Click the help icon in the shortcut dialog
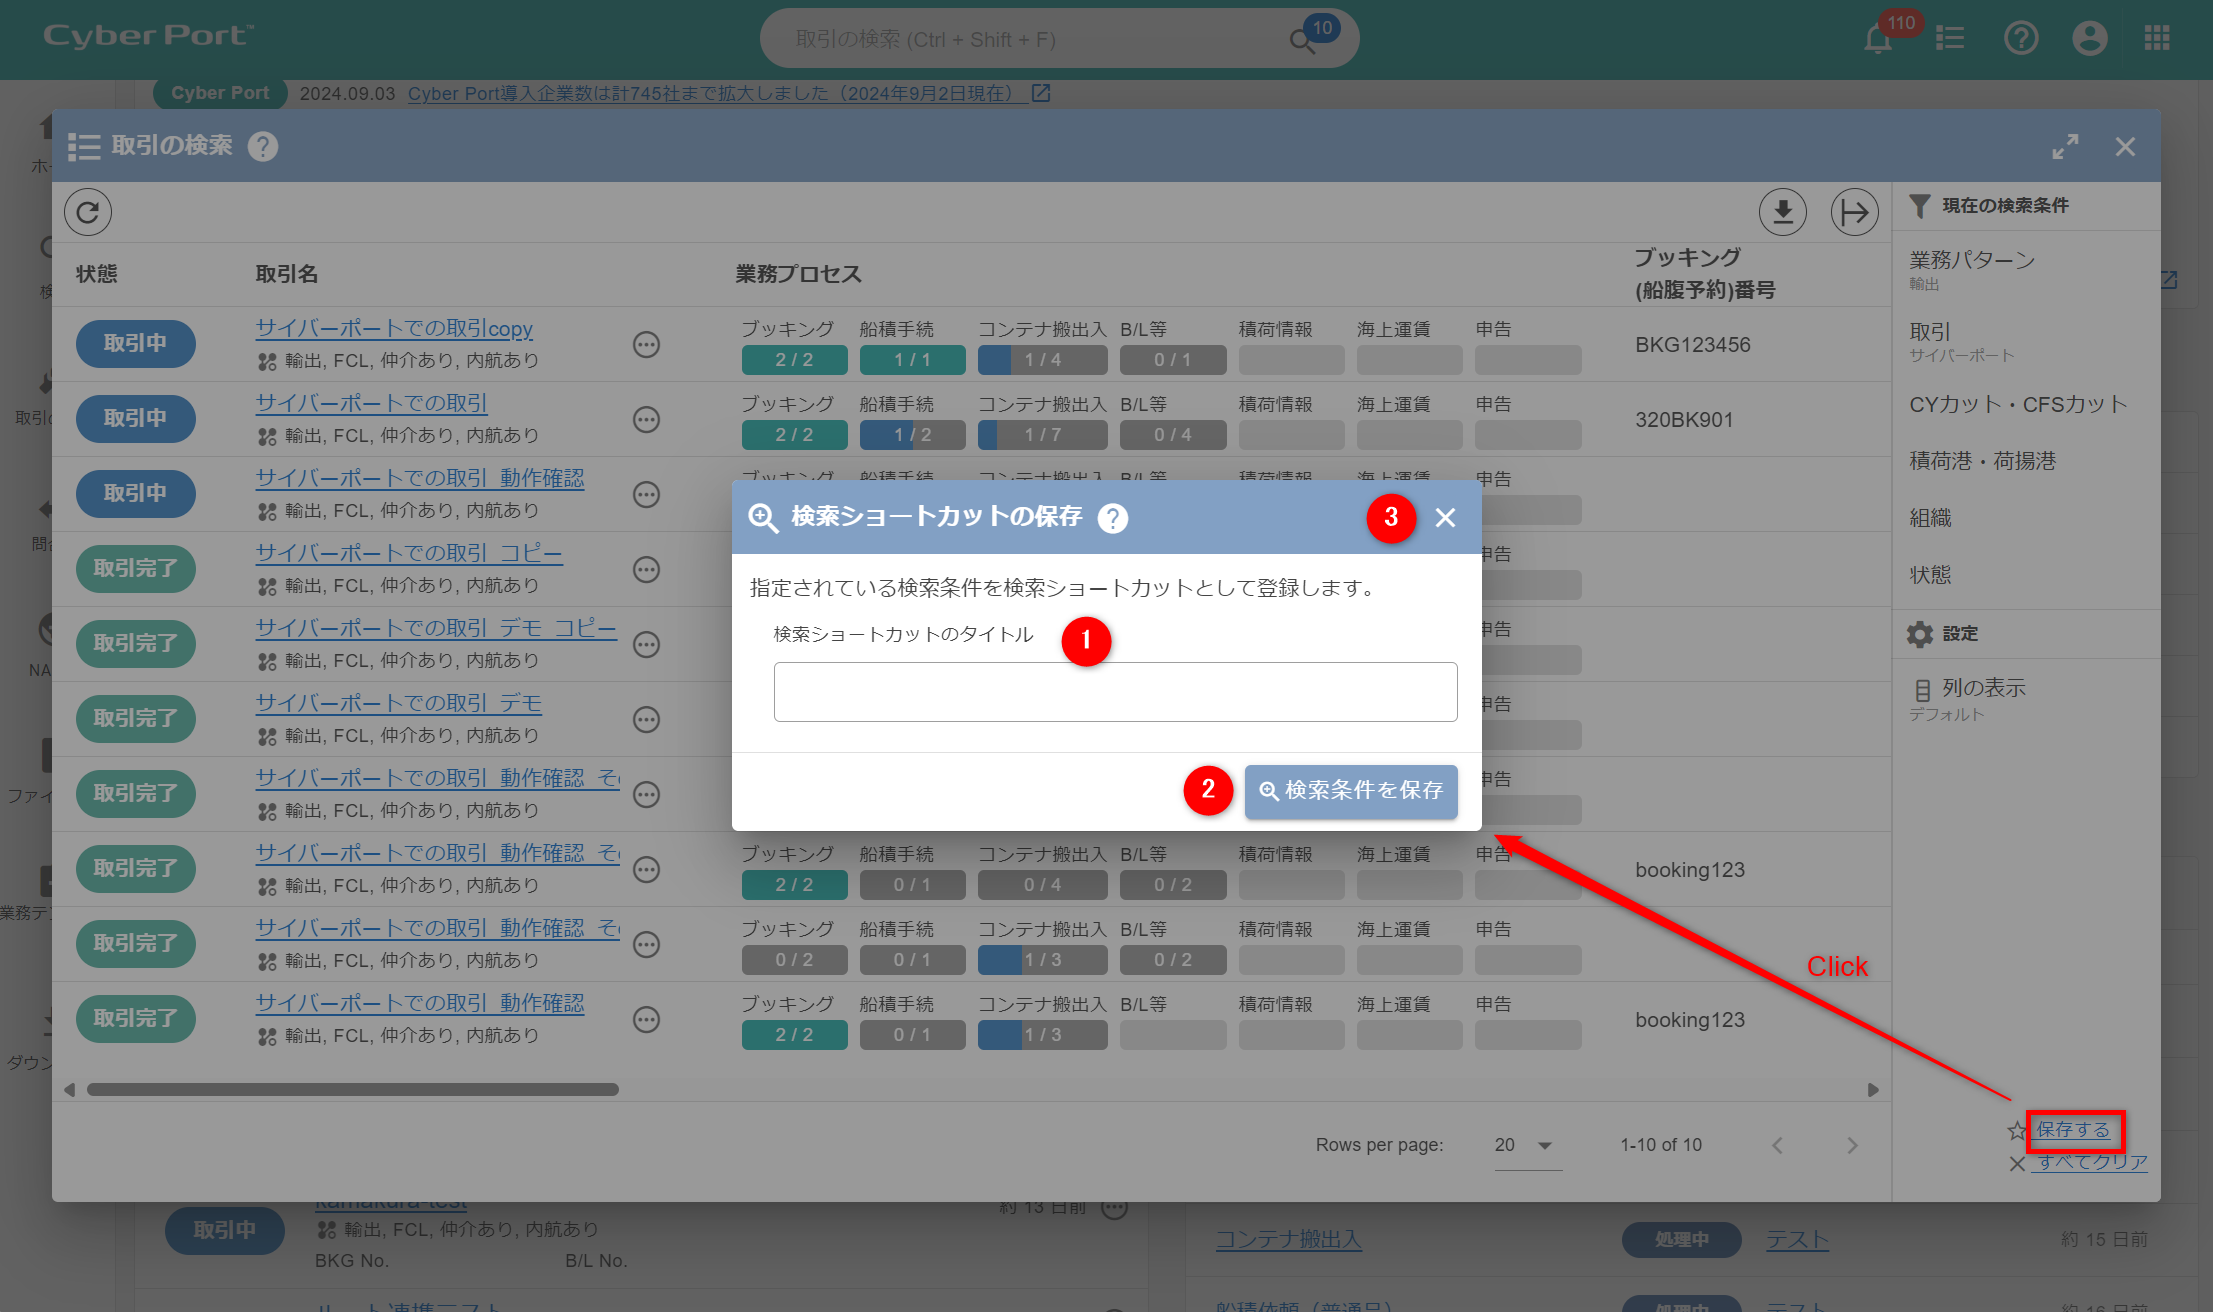This screenshot has width=2213, height=1312. [x=1112, y=517]
